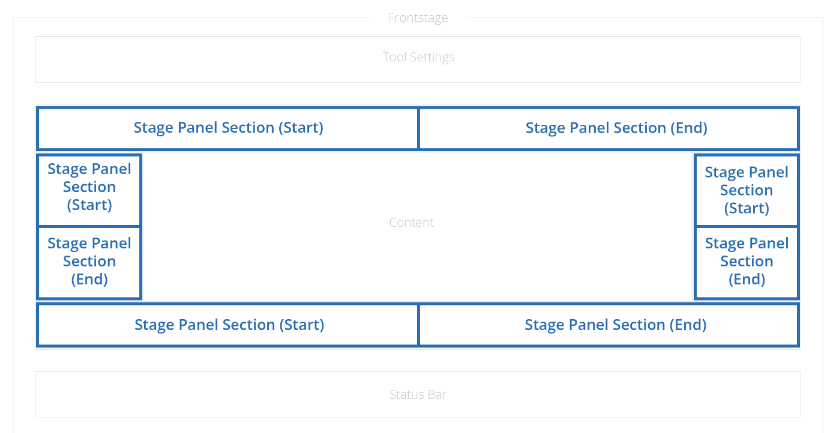
Task: Click the Status Bar area
Action: [418, 395]
